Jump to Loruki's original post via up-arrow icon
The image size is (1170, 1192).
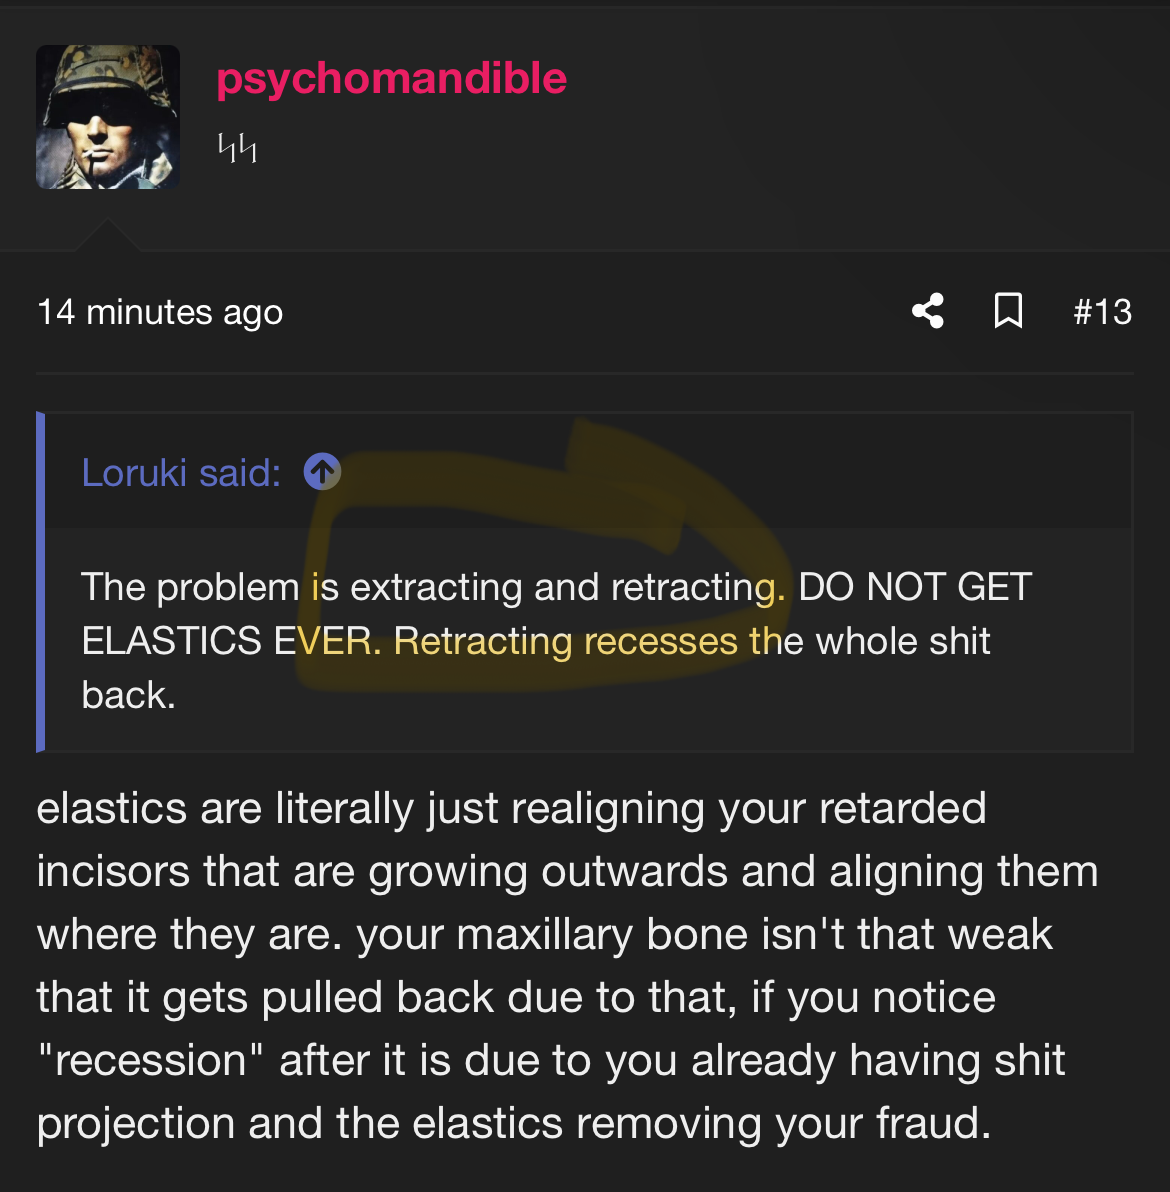point(322,472)
